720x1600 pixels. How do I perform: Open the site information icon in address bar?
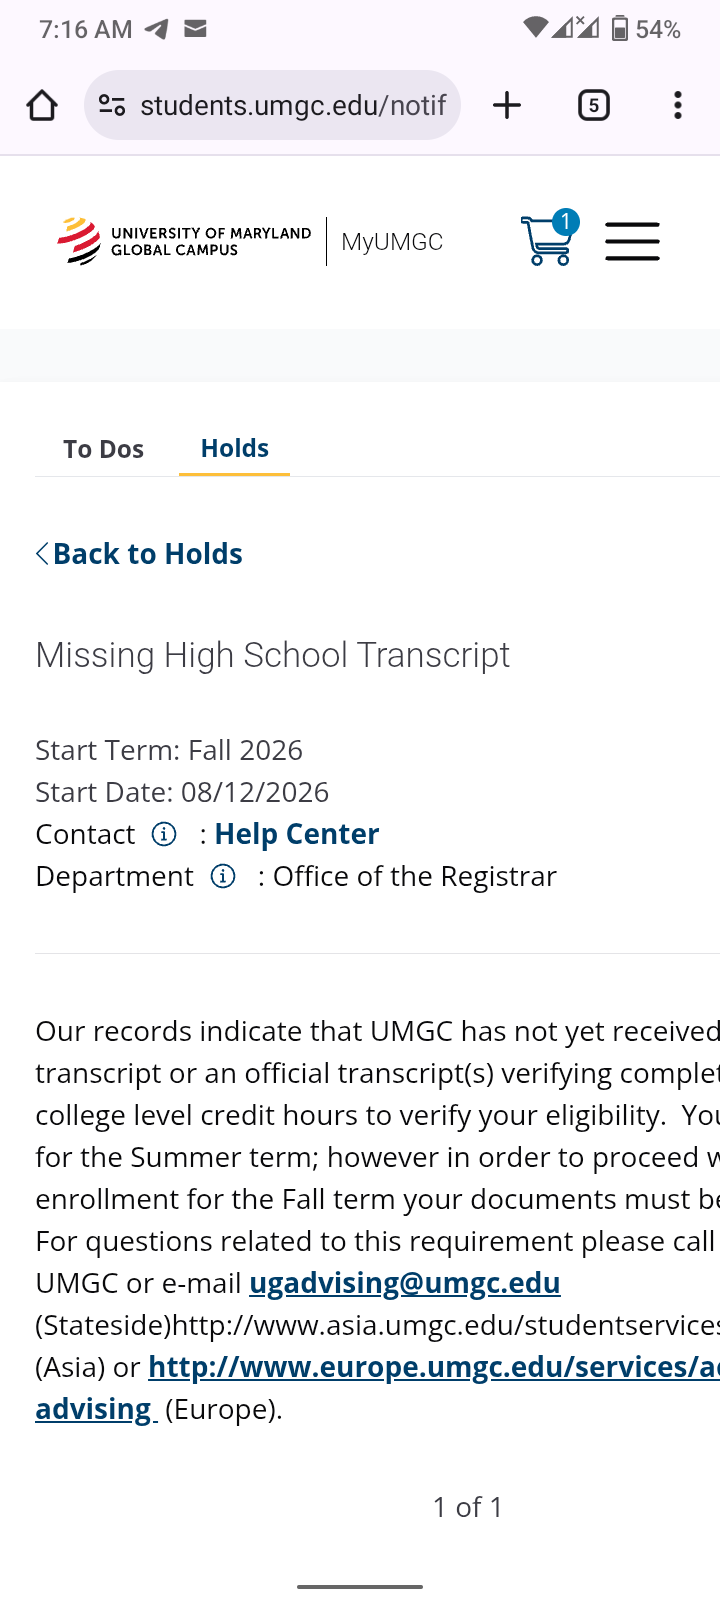(x=112, y=105)
